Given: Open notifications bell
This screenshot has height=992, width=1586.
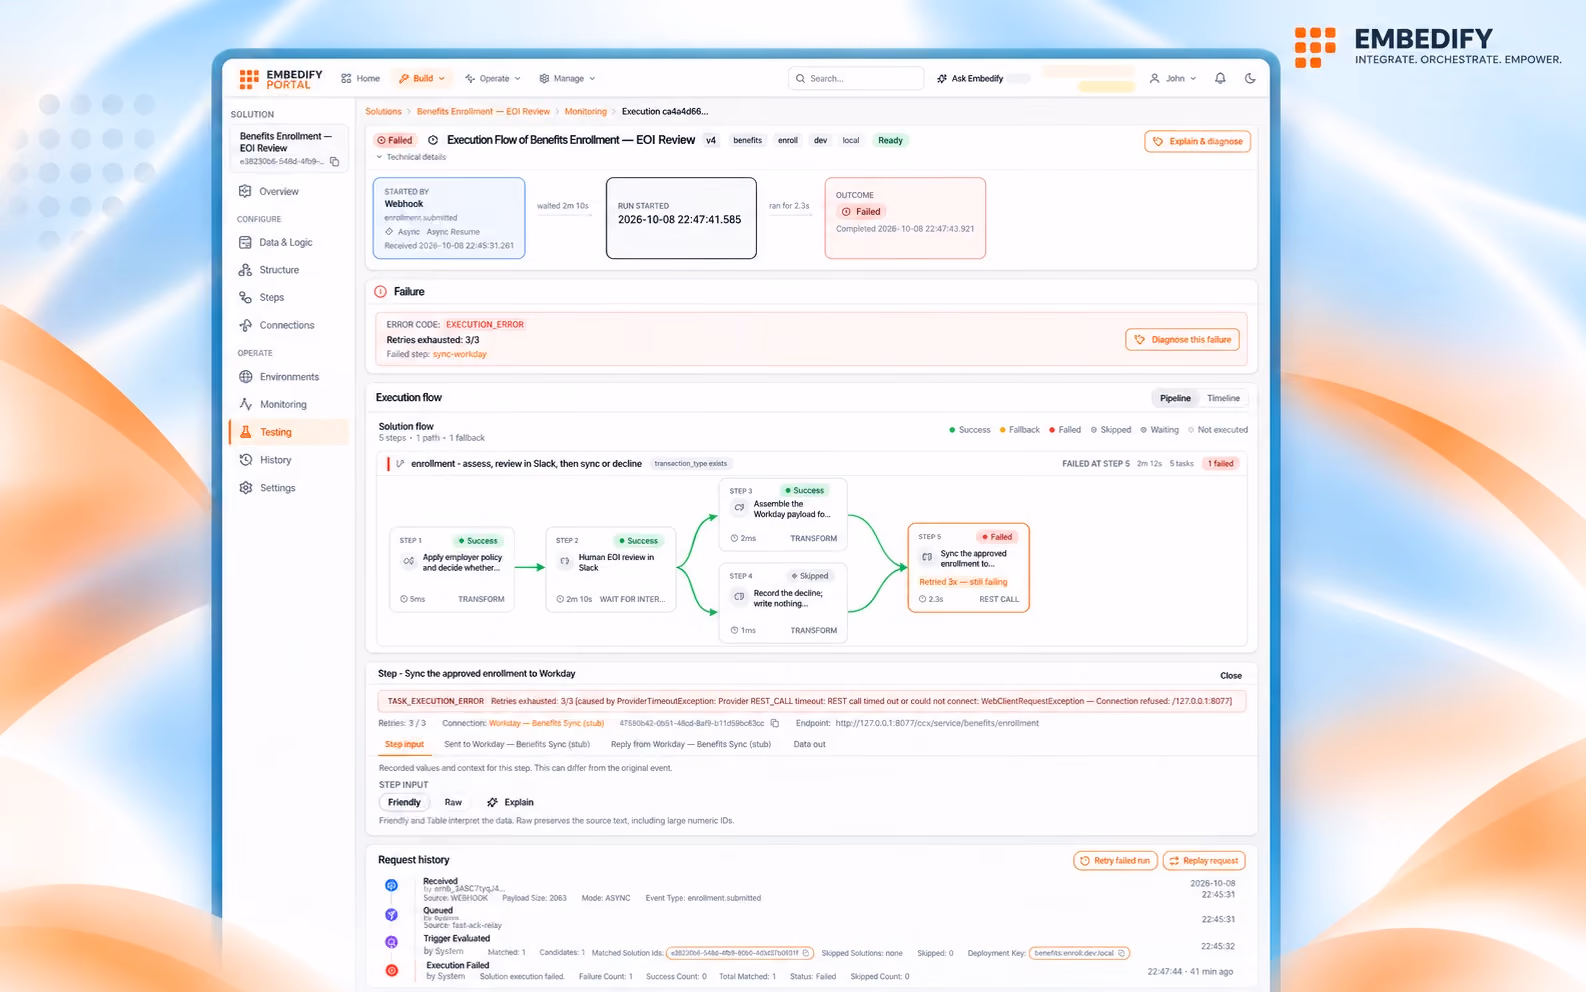Looking at the screenshot, I should 1220,78.
